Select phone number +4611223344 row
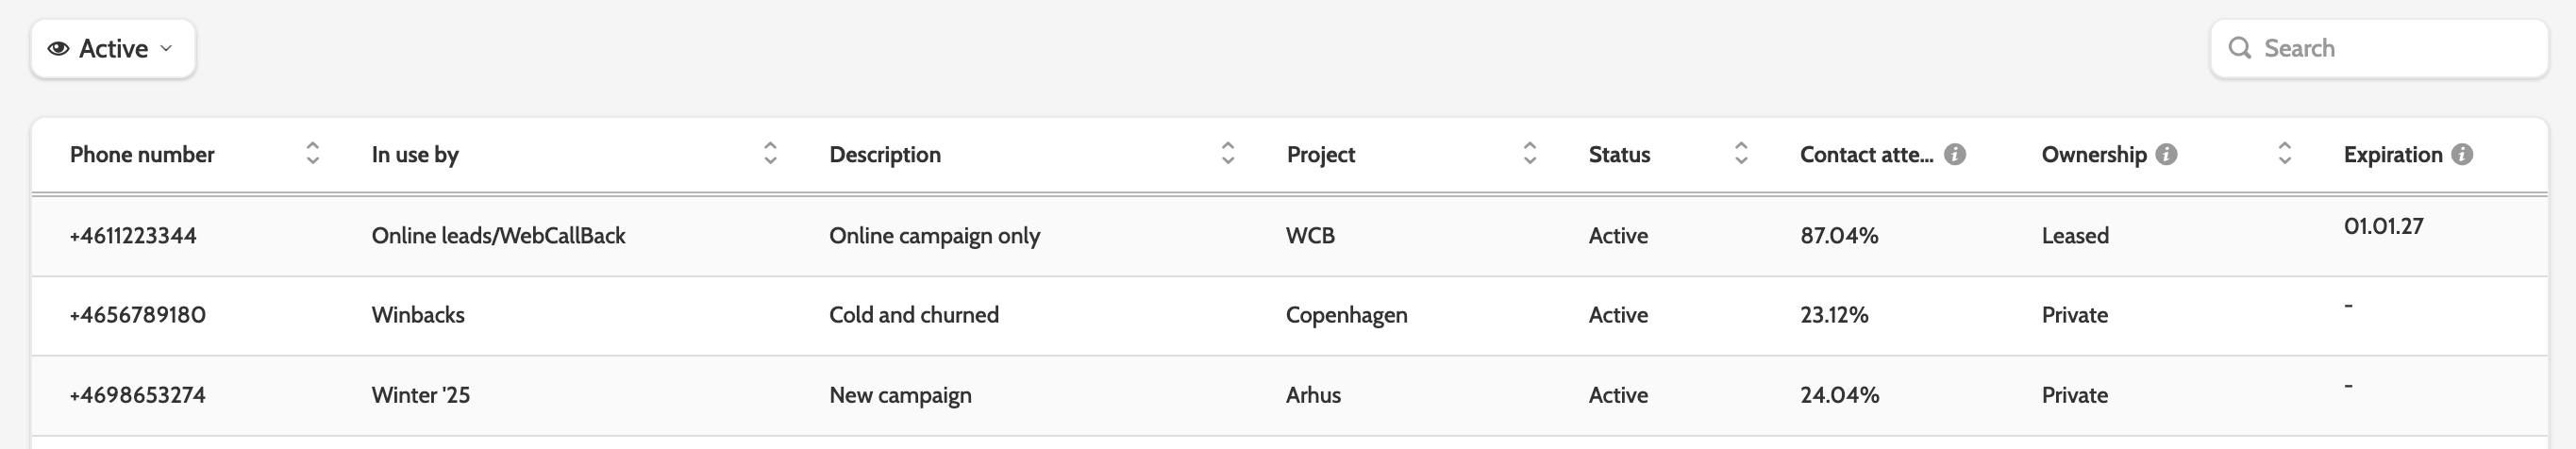 133,236
